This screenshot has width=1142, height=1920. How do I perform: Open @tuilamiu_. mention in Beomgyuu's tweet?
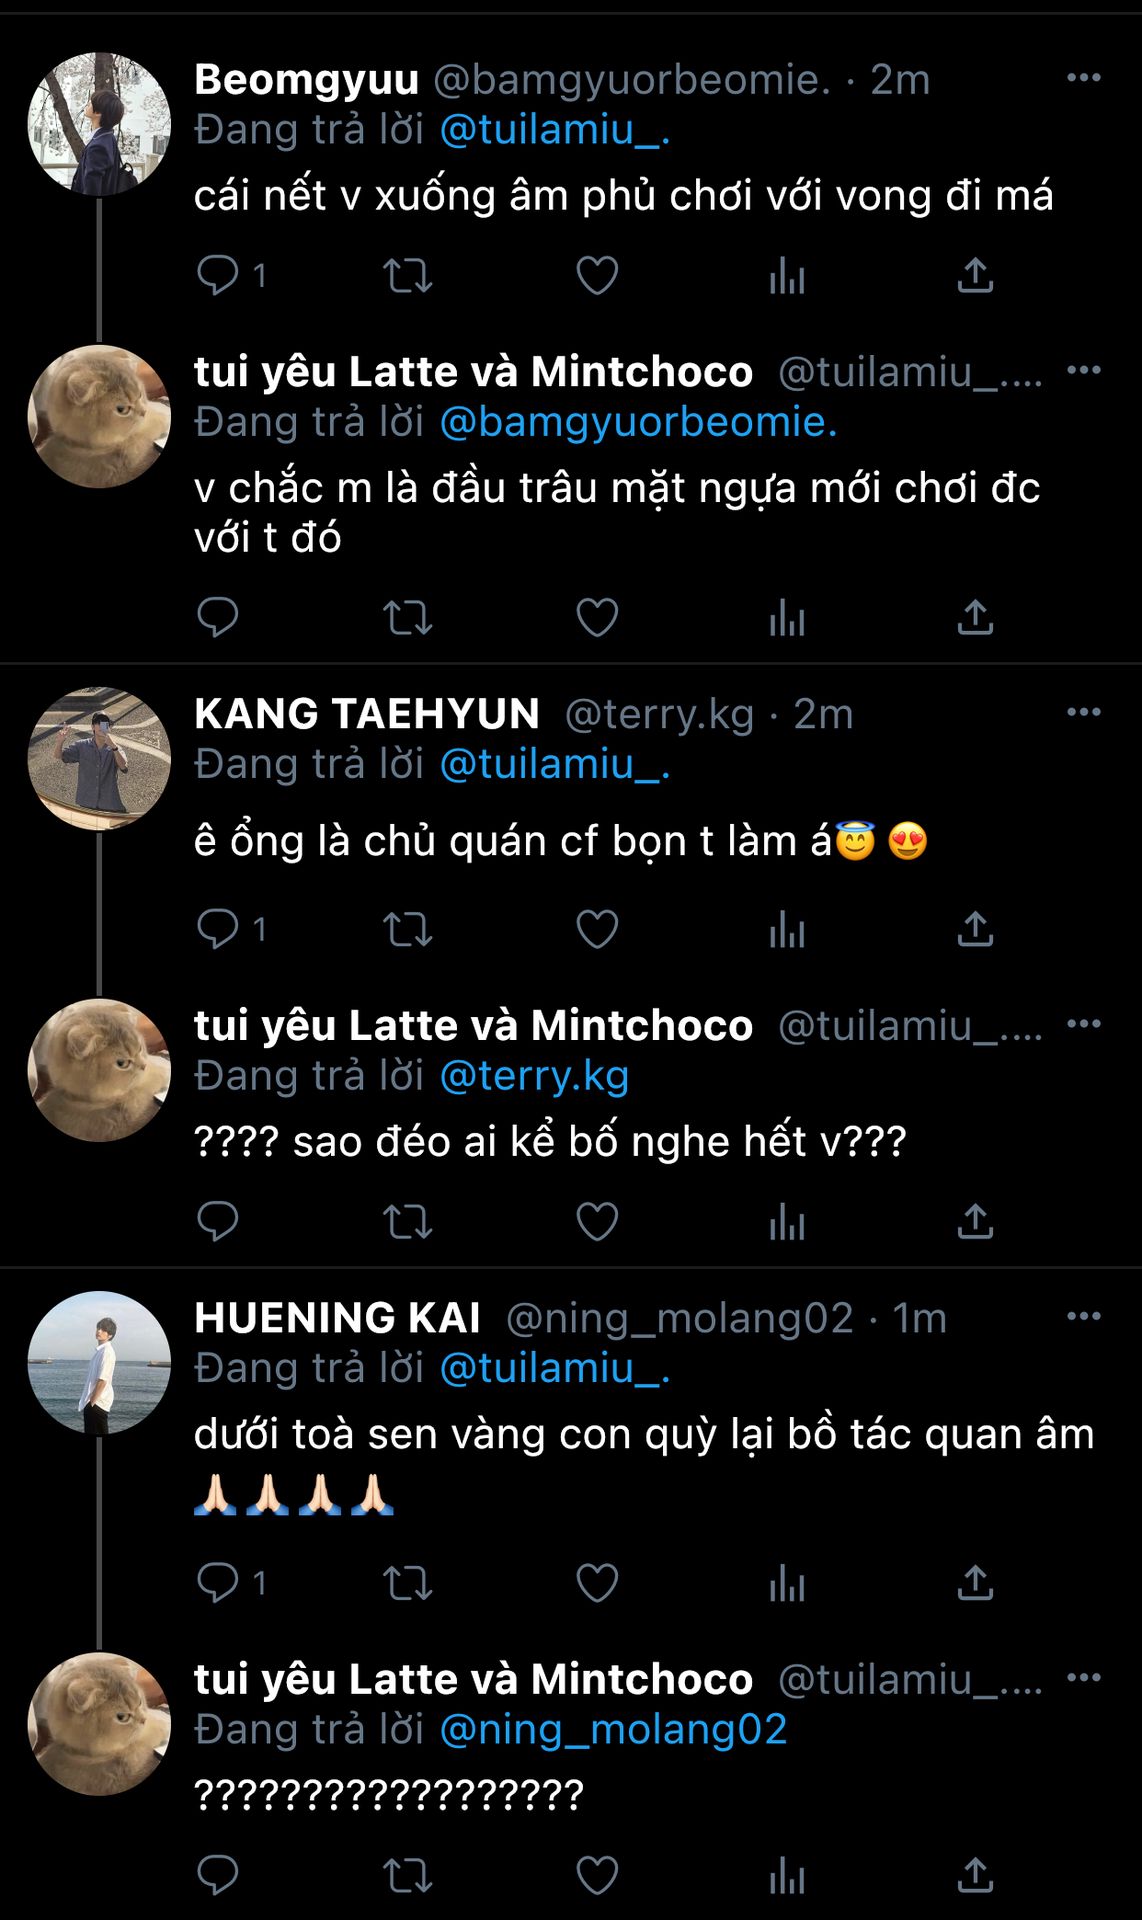[554, 130]
